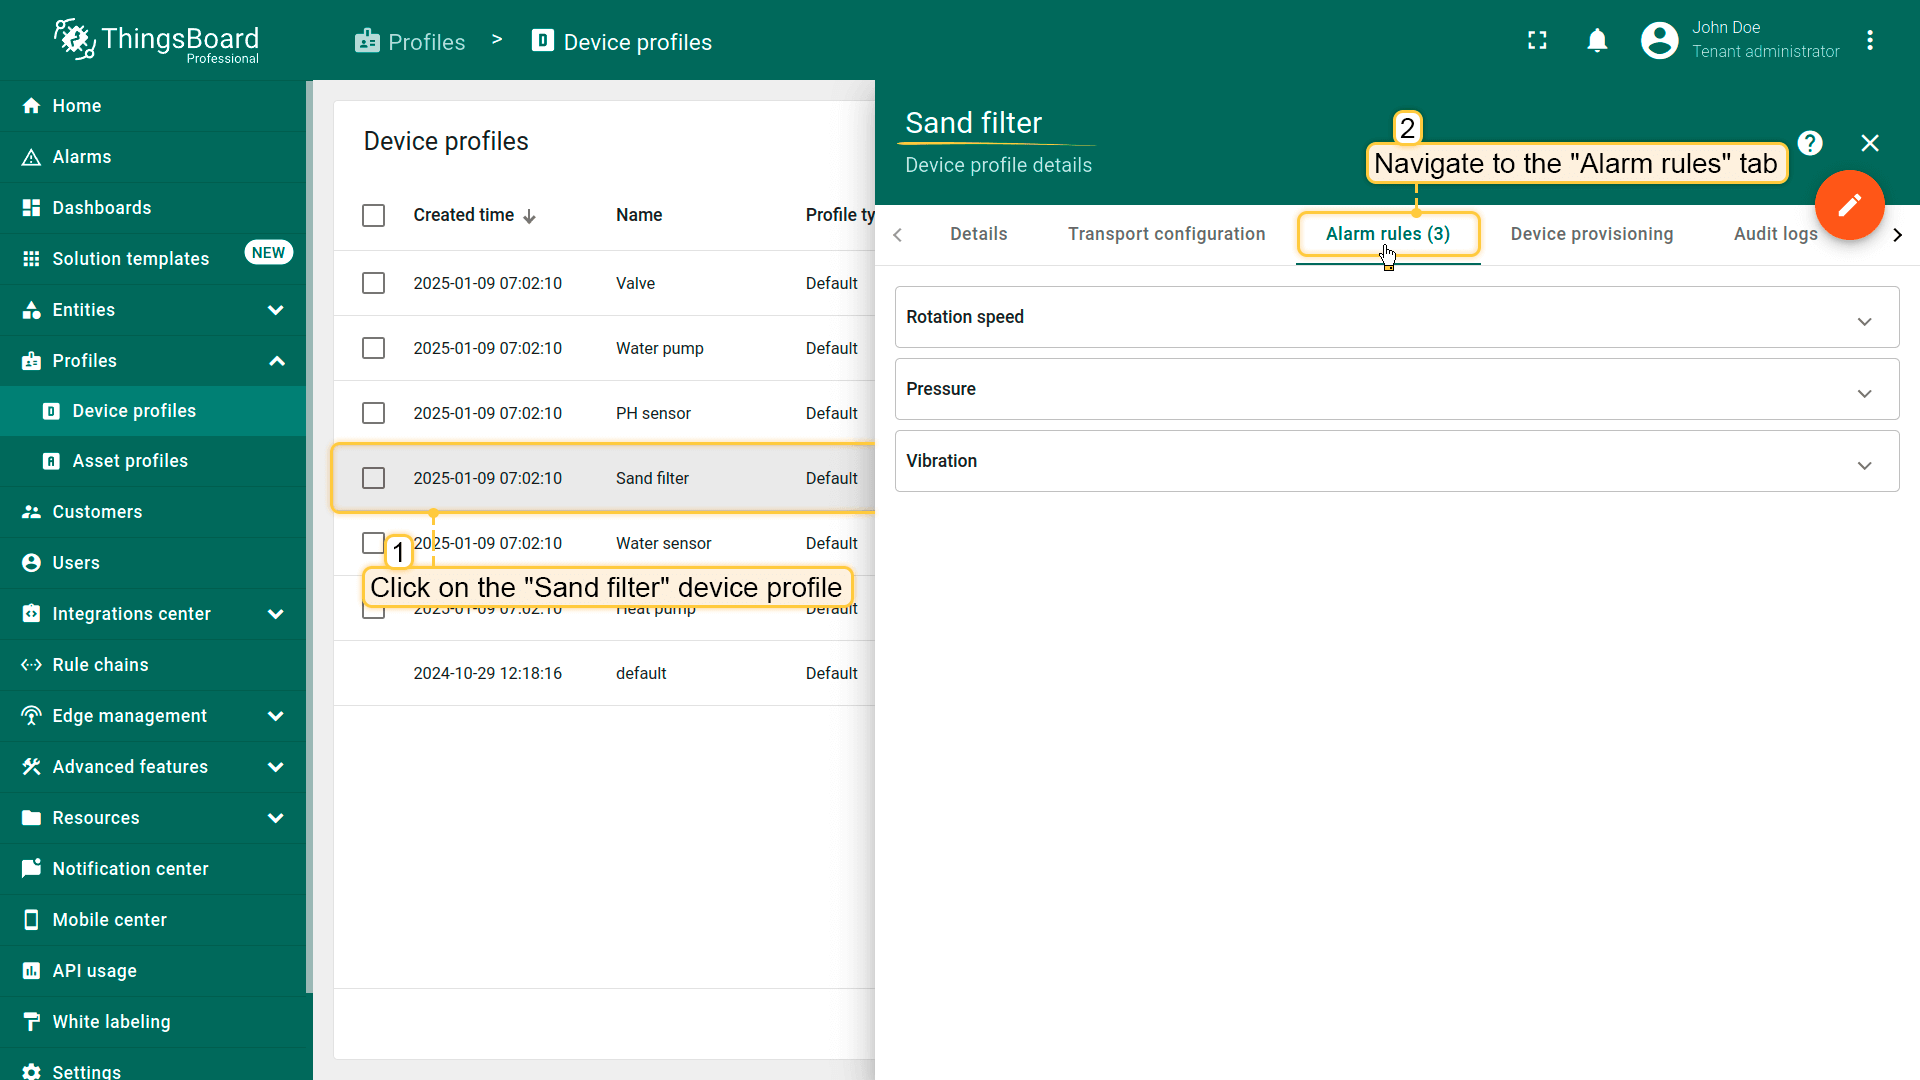Close the Sand filter details panel
The height and width of the screenshot is (1080, 1920).
coord(1869,143)
